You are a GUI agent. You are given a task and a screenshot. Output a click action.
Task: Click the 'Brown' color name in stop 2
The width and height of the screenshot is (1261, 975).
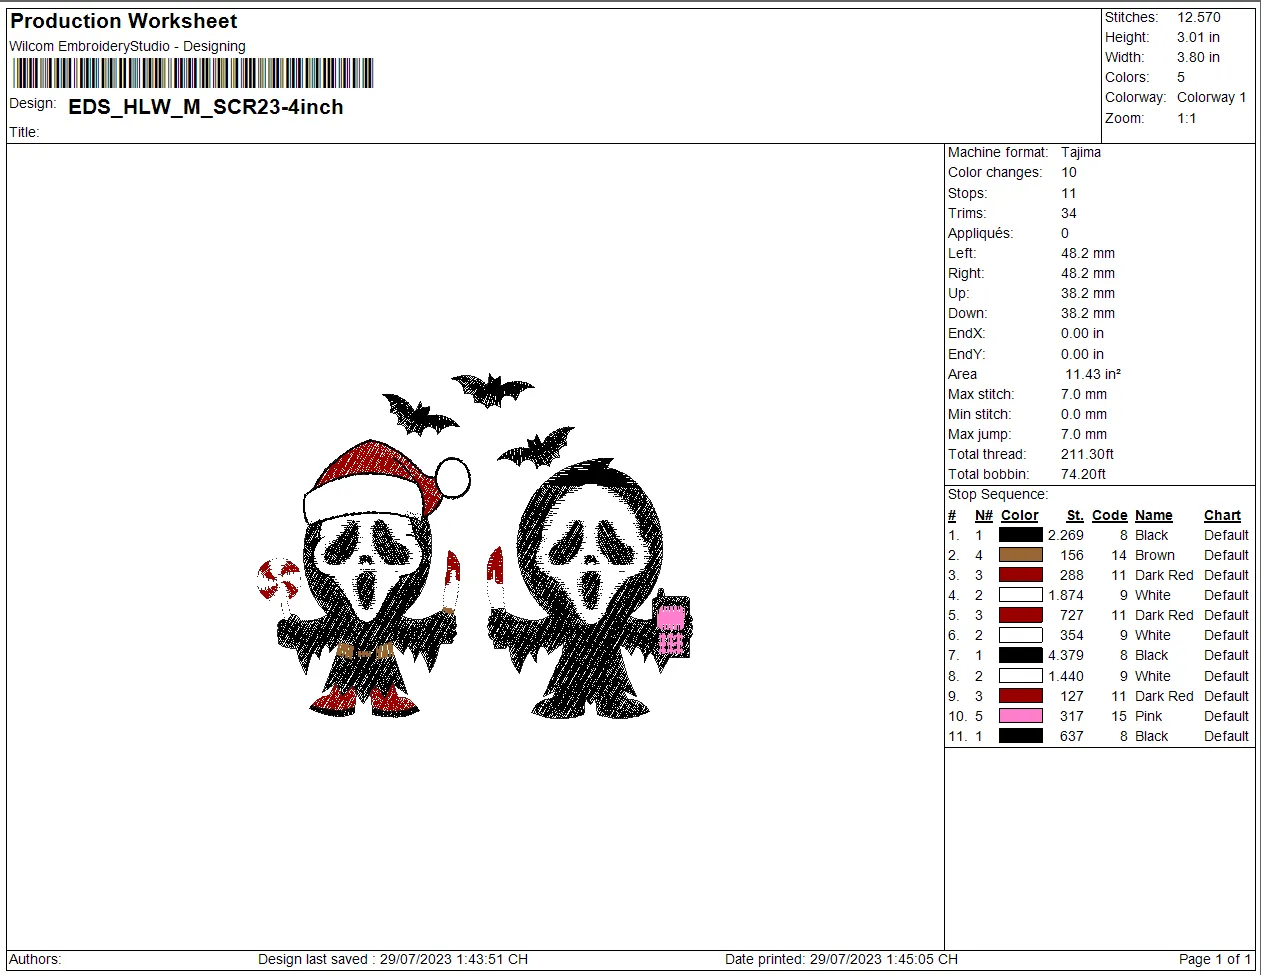click(1155, 555)
